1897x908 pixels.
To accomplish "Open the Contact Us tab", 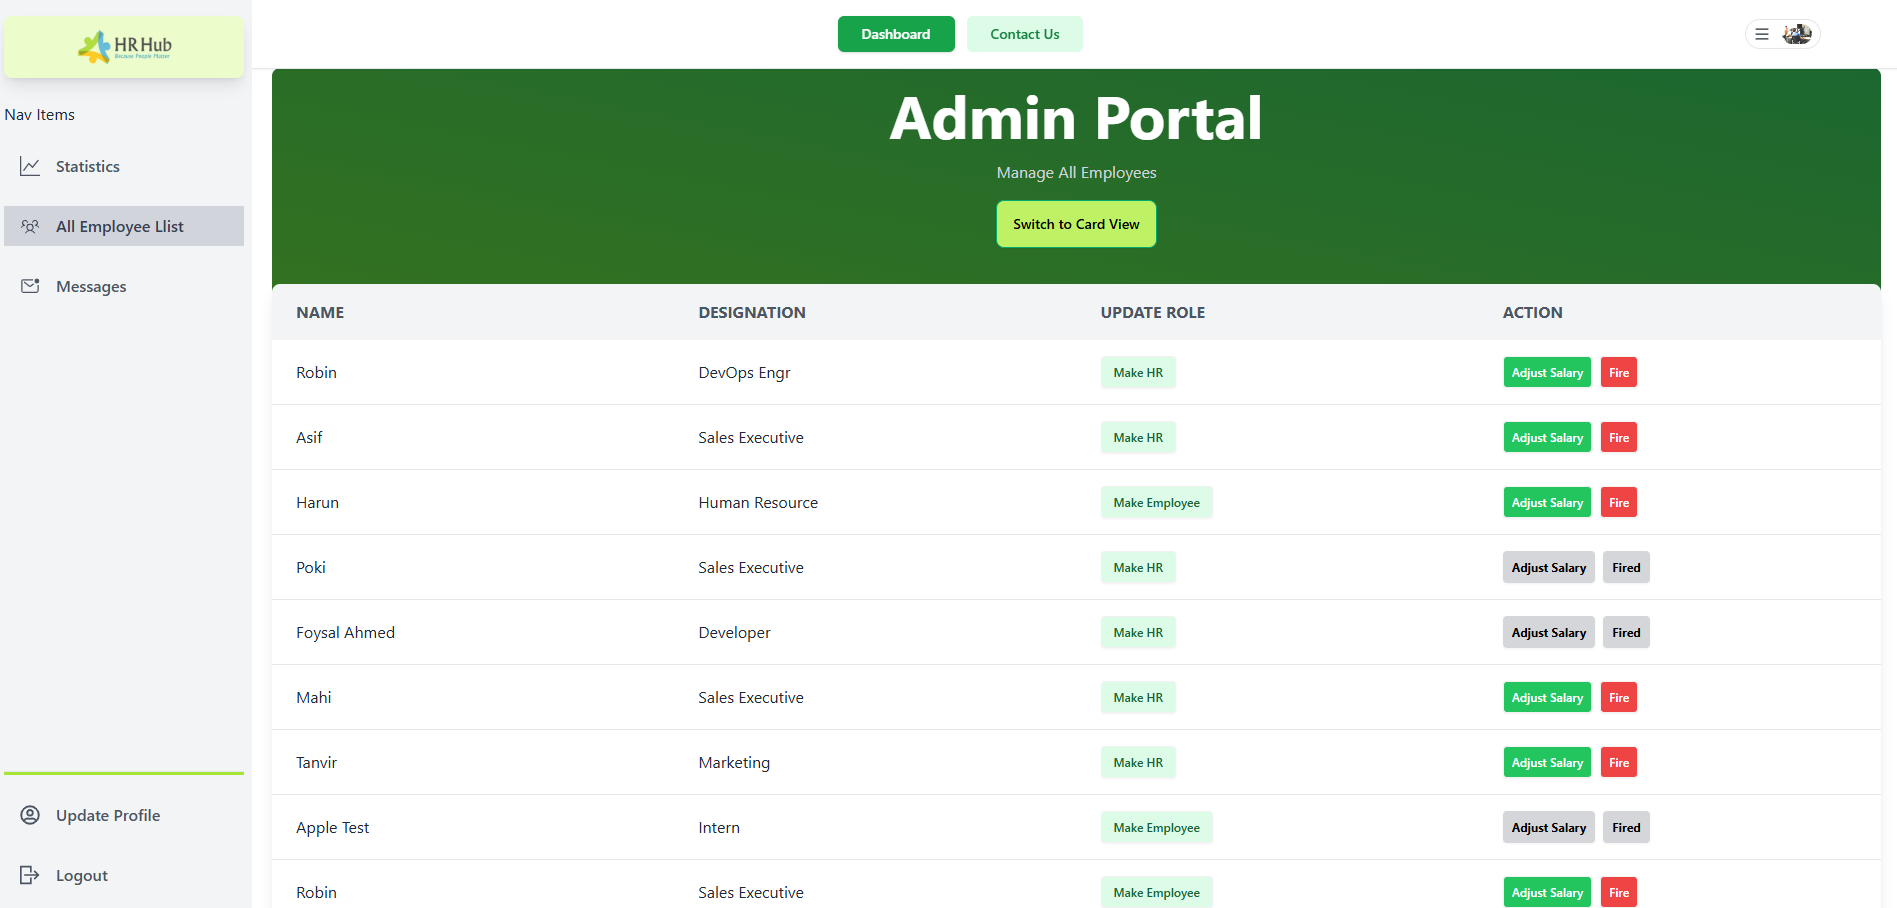I will click(1025, 34).
